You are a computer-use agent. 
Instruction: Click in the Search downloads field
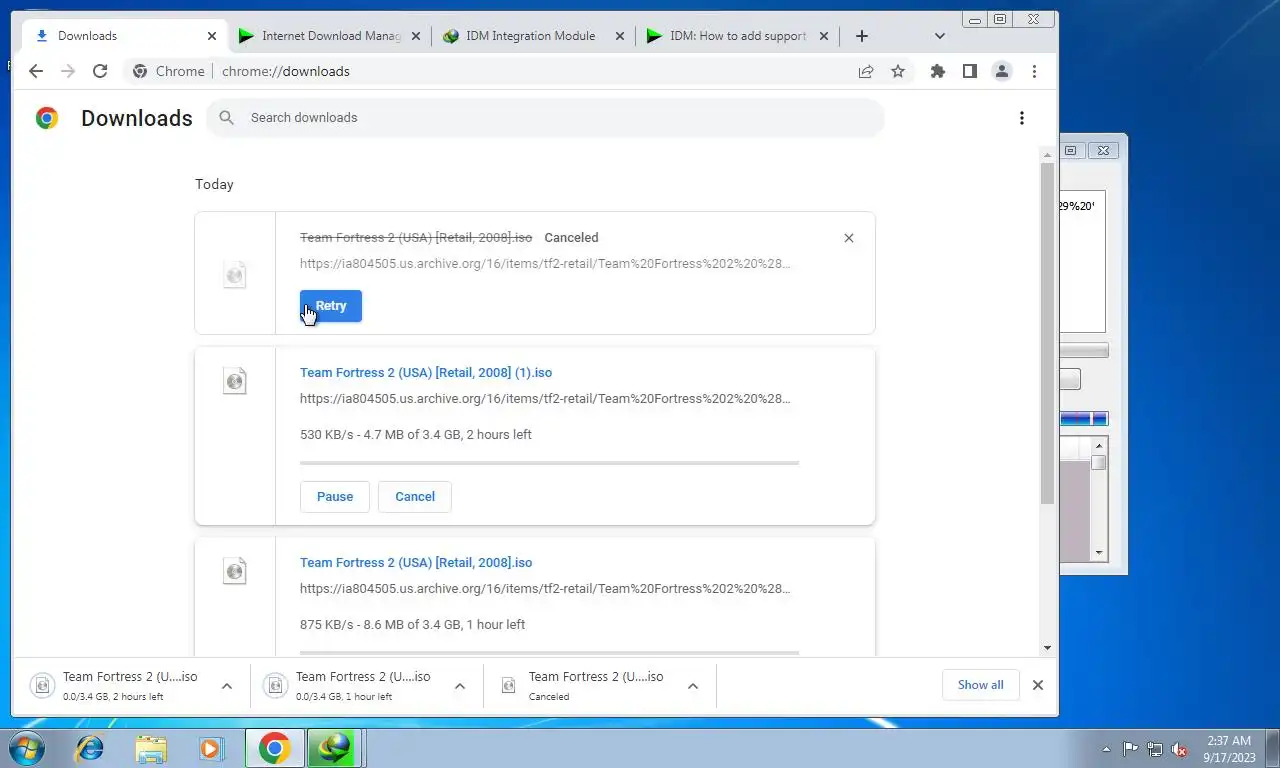(x=545, y=118)
